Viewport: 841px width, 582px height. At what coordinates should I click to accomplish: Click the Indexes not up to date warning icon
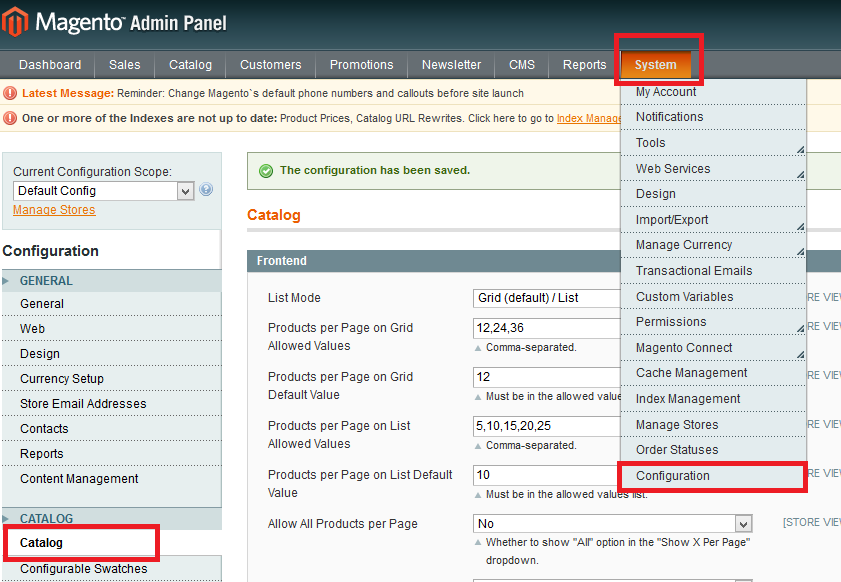tap(10, 118)
